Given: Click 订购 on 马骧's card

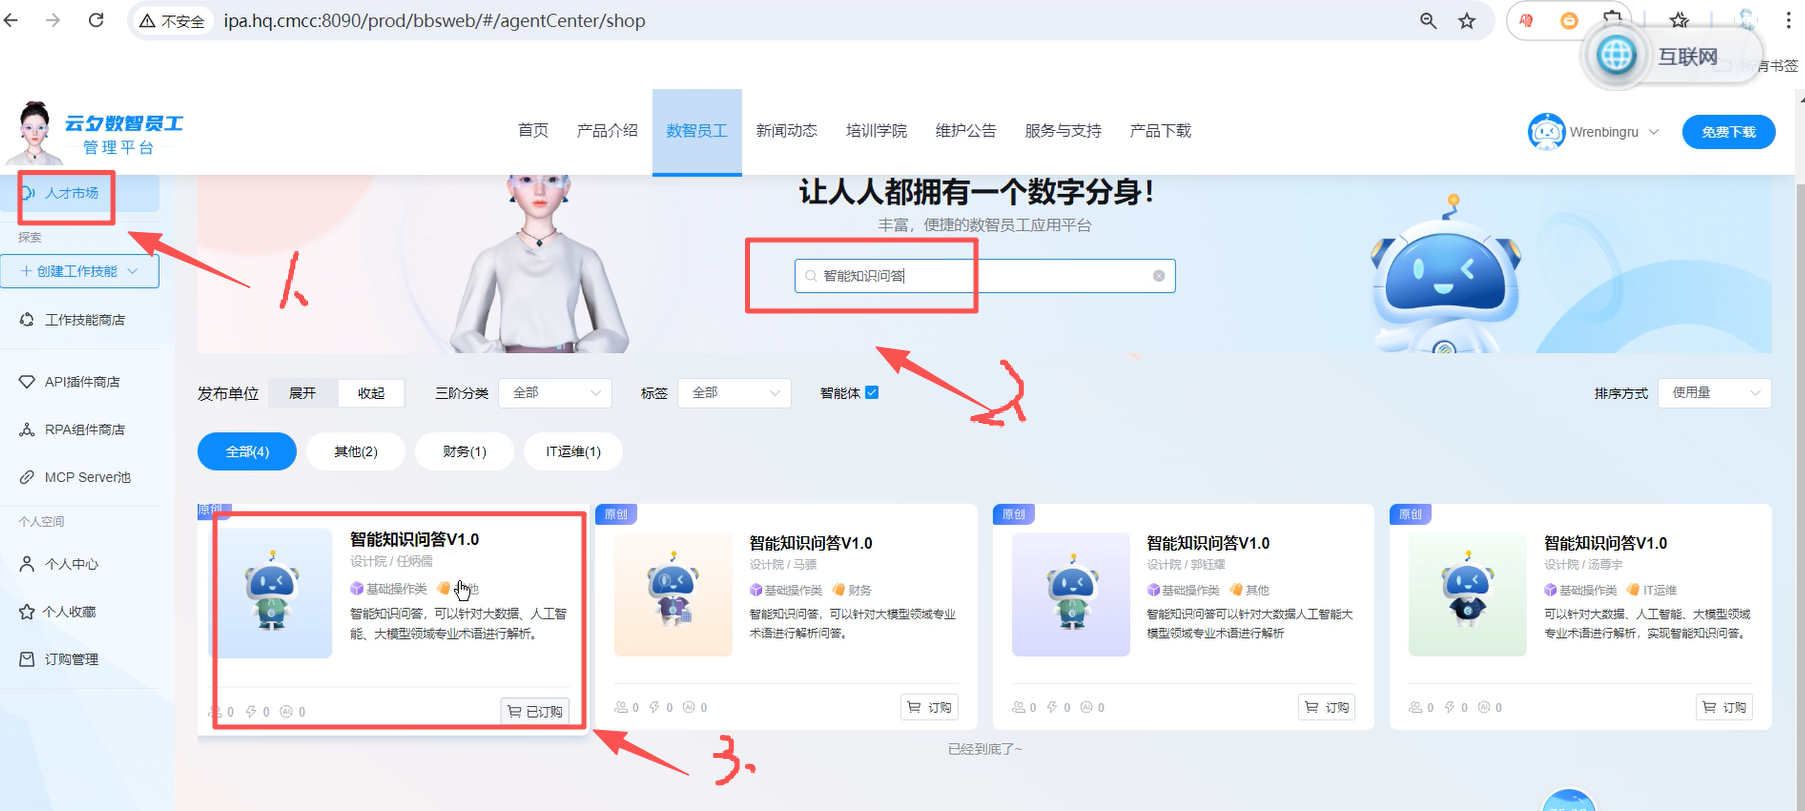Looking at the screenshot, I should (929, 707).
